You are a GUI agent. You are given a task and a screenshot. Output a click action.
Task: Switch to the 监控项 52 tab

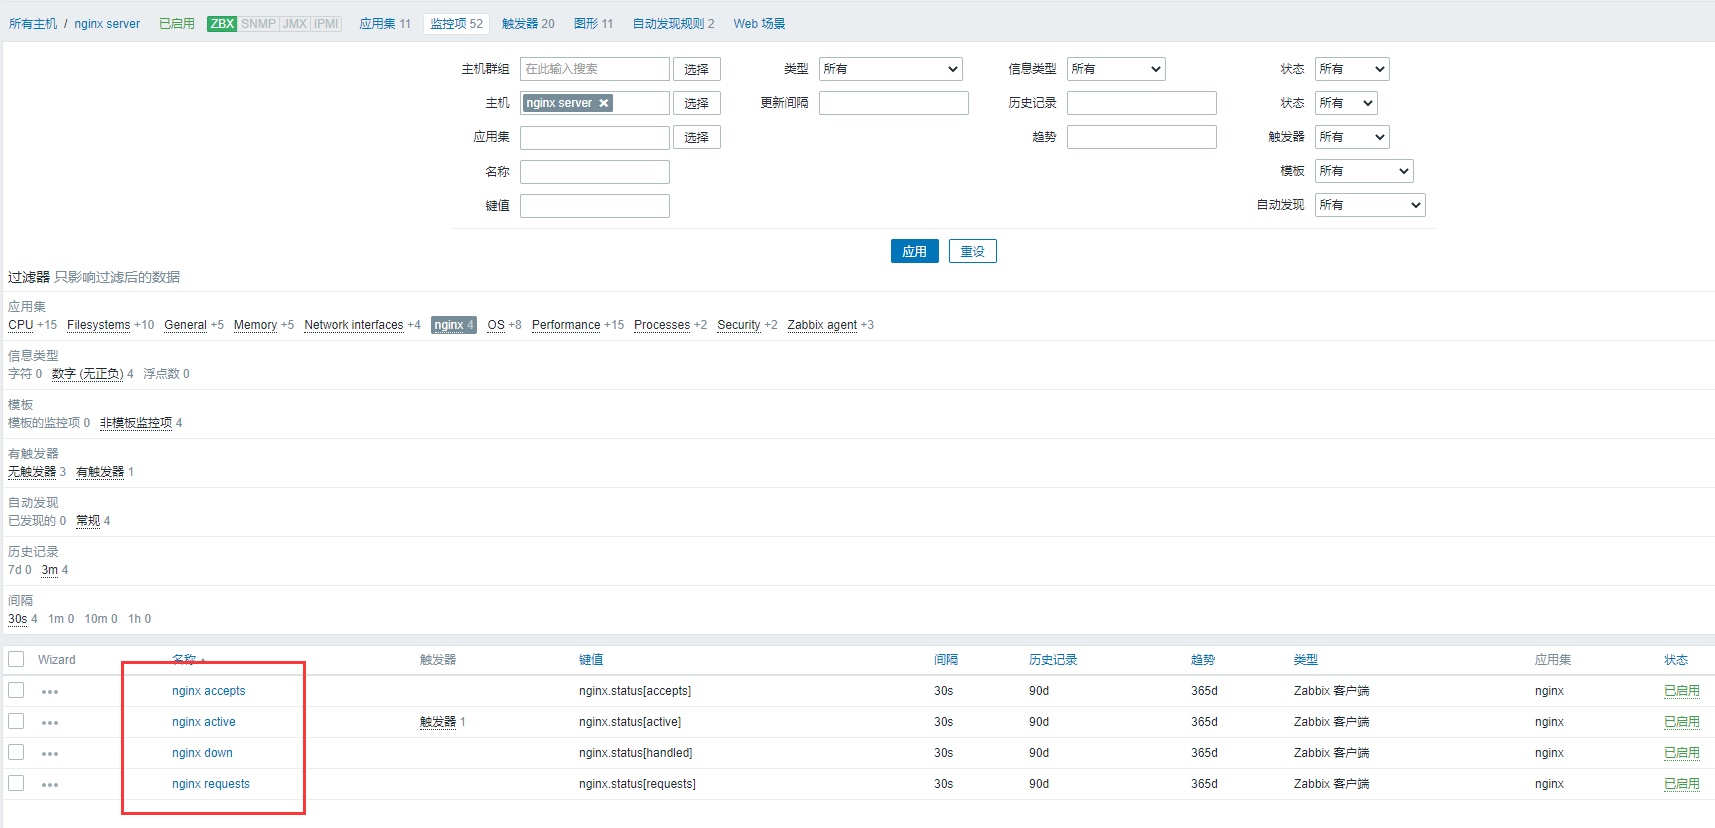click(457, 24)
